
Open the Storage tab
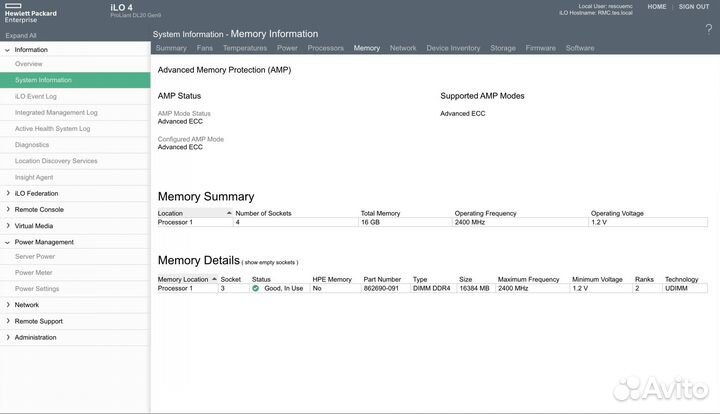tap(503, 48)
